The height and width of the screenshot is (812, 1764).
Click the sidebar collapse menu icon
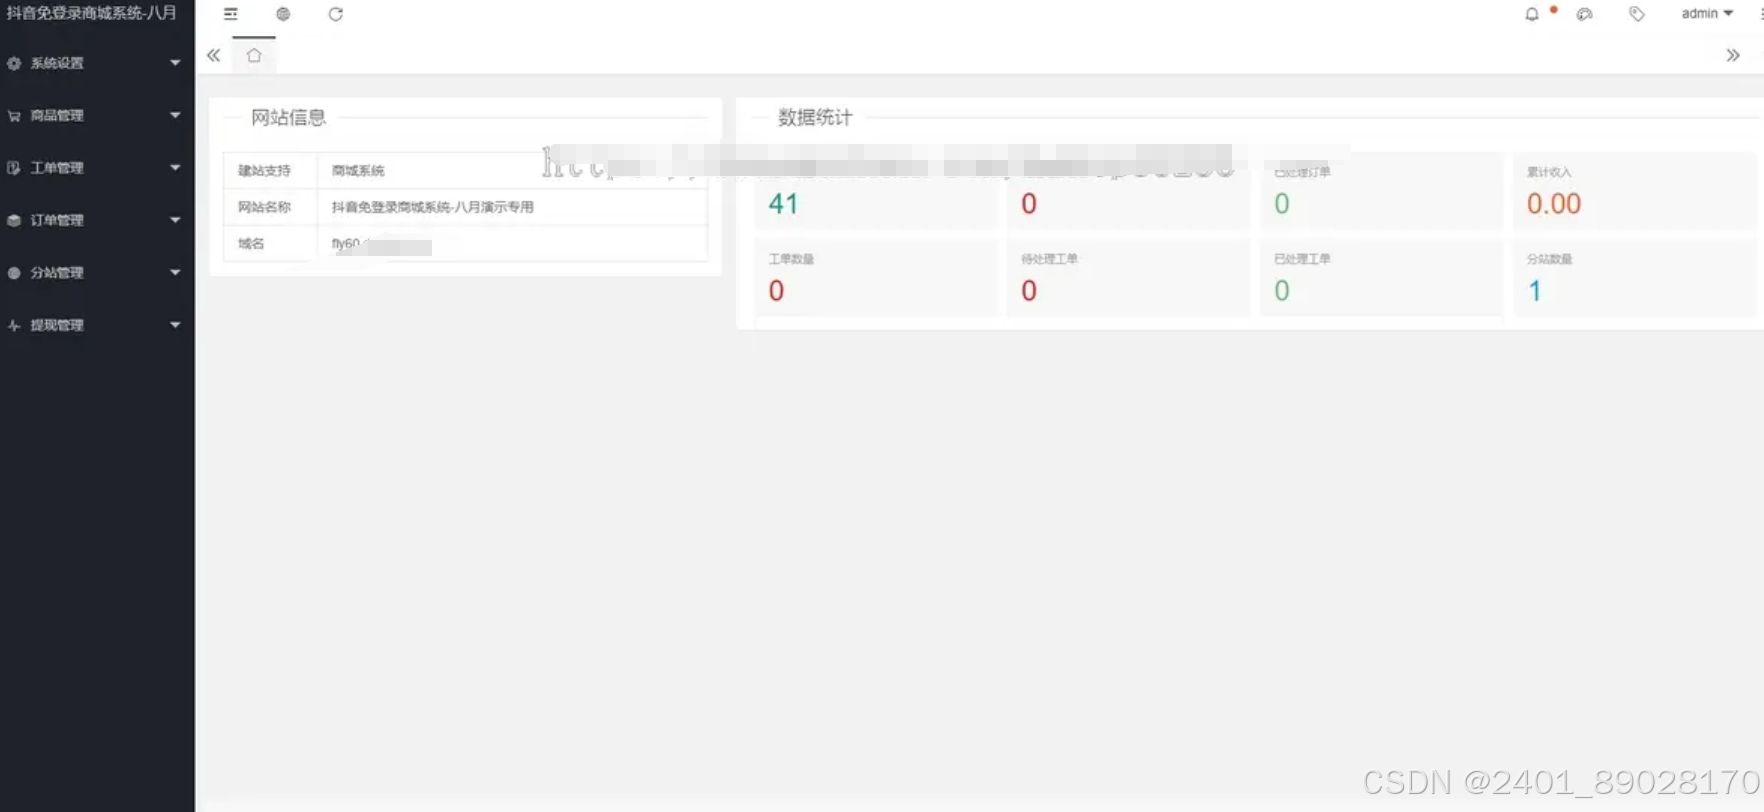231,14
